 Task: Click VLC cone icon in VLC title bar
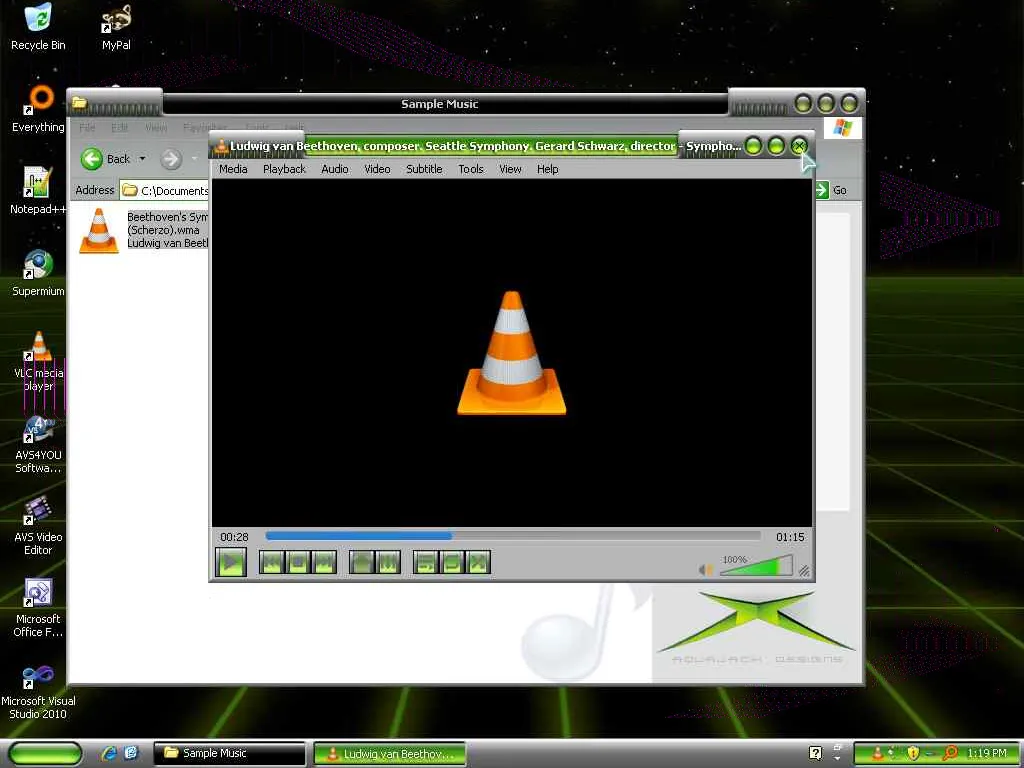(221, 146)
